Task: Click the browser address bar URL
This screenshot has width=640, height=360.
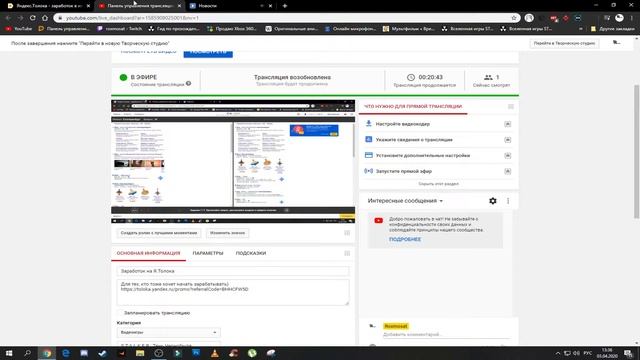Action: click(132, 18)
